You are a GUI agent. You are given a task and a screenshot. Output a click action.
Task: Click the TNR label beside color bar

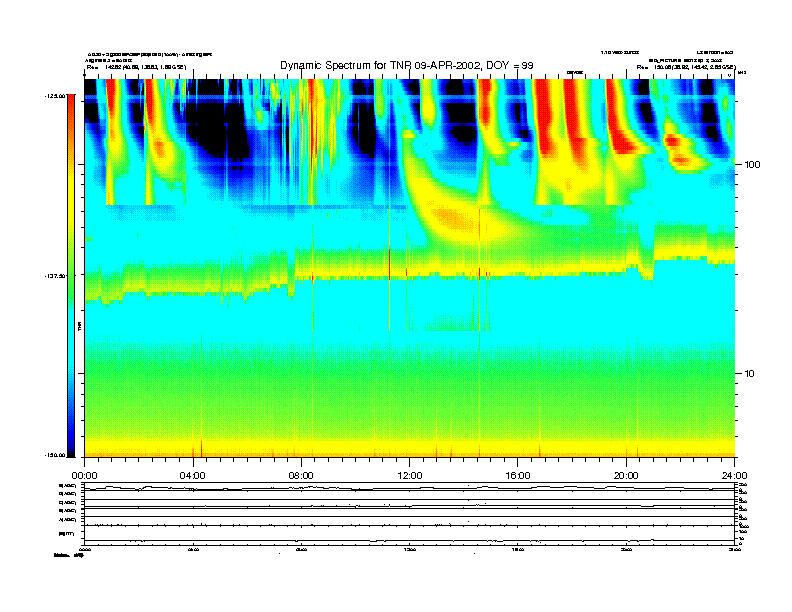[79, 327]
